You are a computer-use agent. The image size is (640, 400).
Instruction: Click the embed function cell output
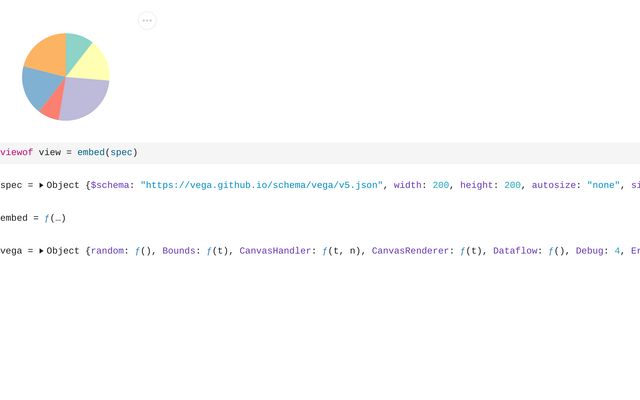[54, 218]
